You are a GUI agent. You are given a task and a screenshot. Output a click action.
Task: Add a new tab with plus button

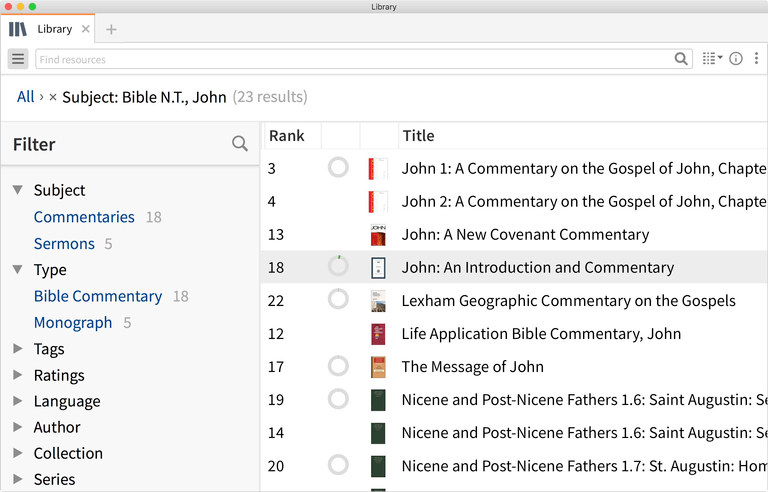coord(111,29)
